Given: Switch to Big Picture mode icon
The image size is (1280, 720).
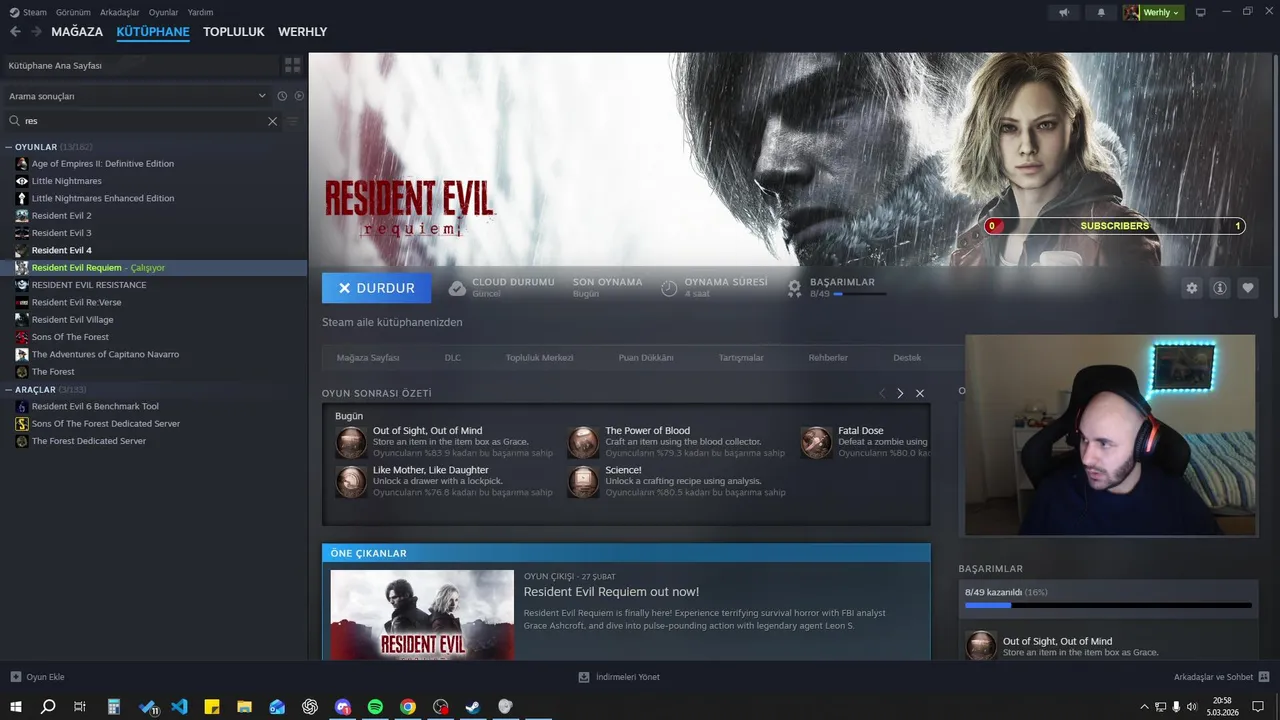Looking at the screenshot, I should (1201, 12).
